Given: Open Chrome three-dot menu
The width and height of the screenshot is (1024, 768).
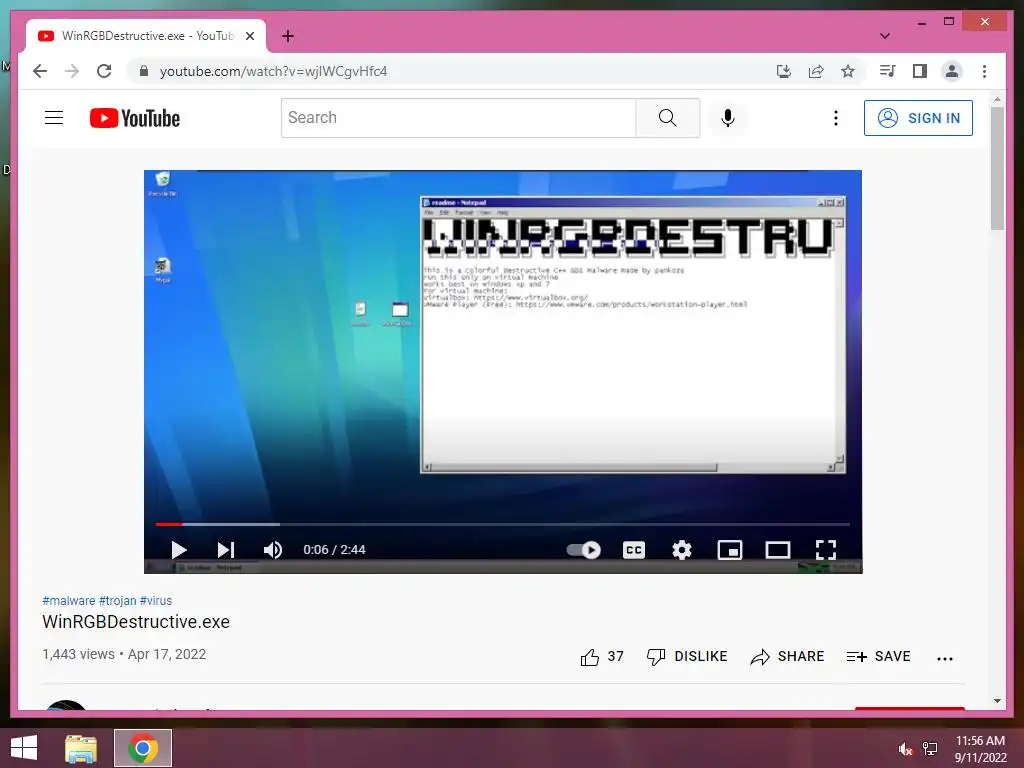Looking at the screenshot, I should 984,71.
